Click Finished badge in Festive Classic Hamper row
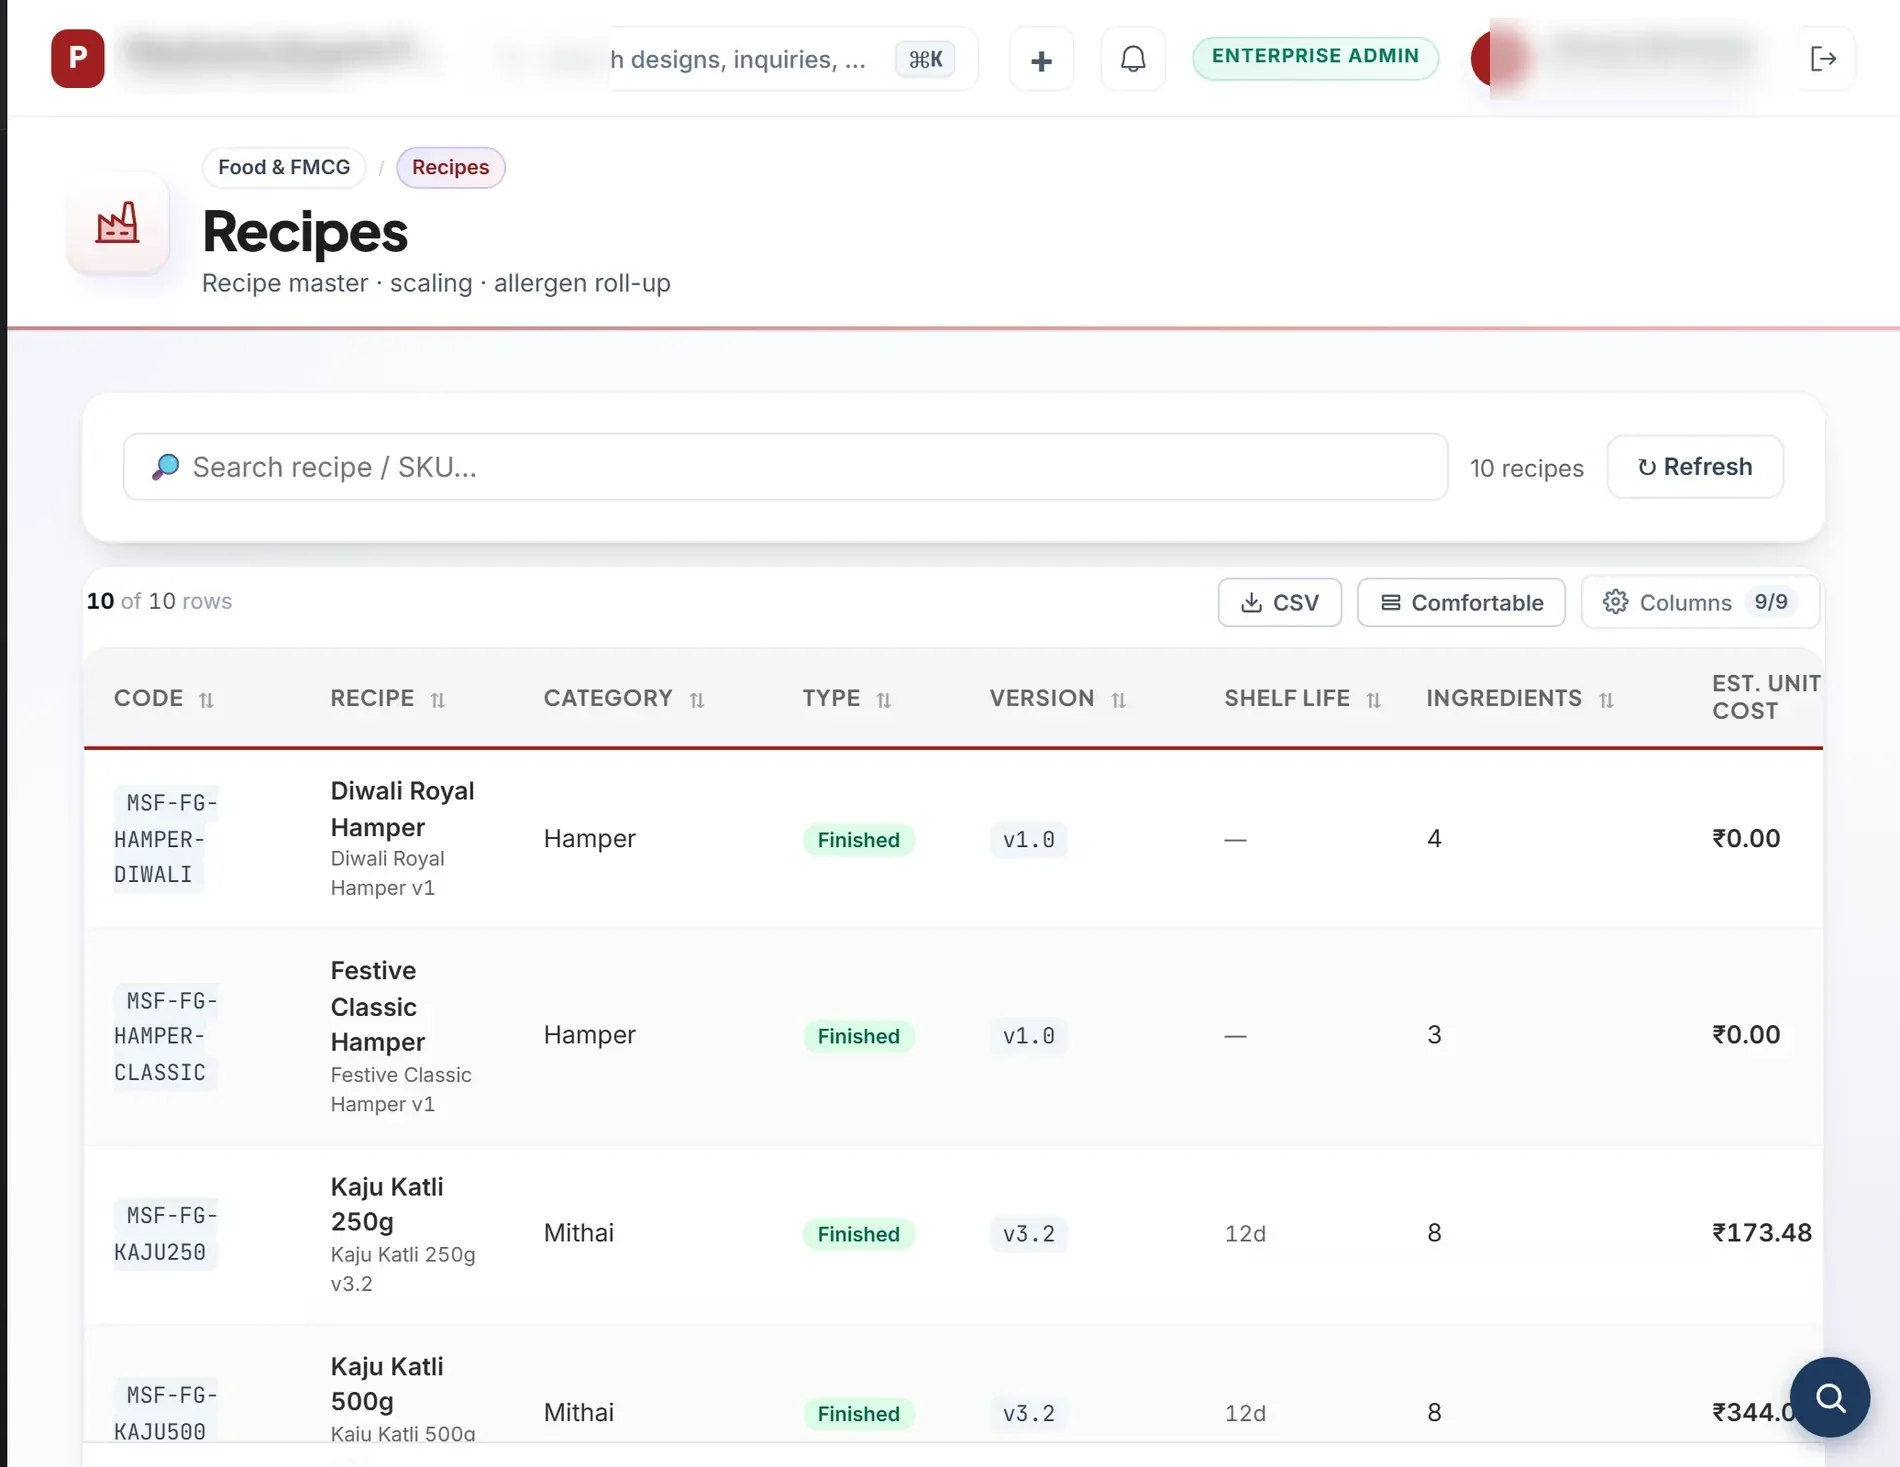 pyautogui.click(x=858, y=1036)
